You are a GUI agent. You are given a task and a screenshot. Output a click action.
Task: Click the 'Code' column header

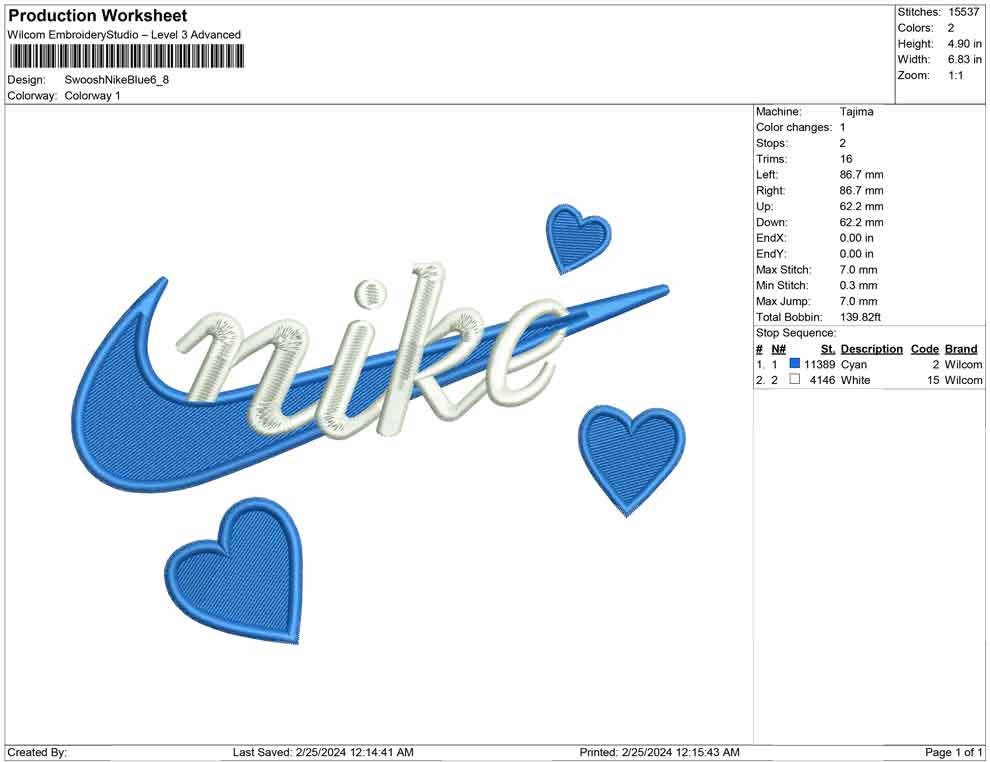924,349
